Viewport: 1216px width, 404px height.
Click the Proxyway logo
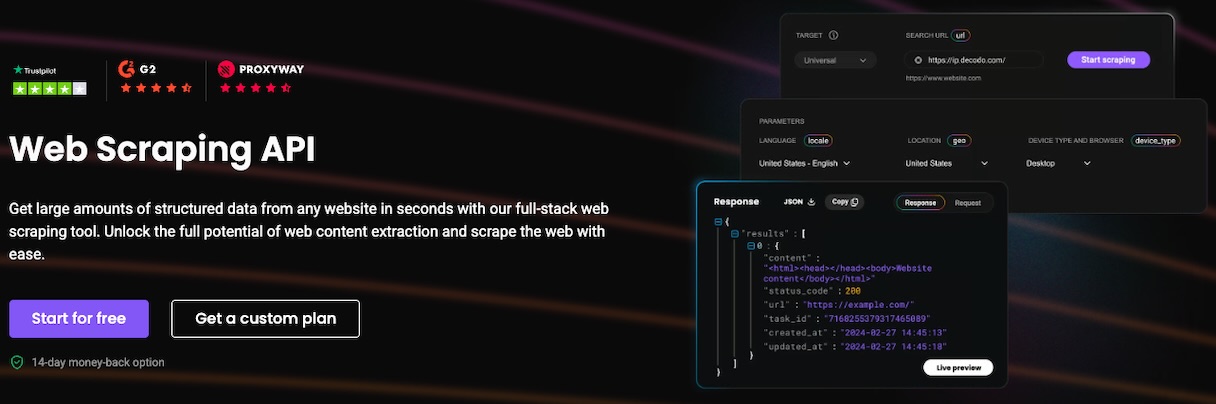pos(261,69)
